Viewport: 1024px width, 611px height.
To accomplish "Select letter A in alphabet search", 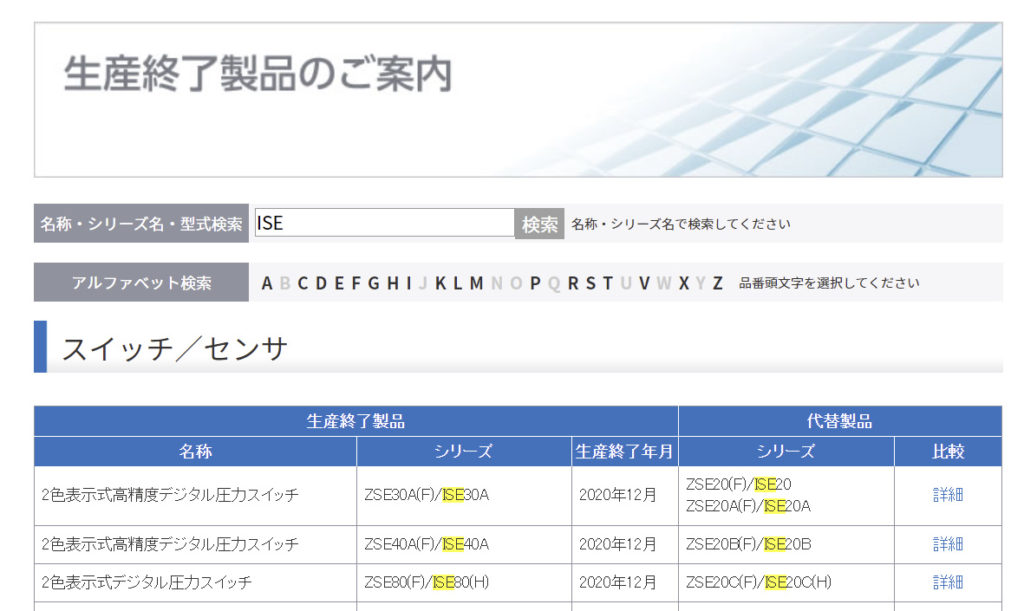I will [x=267, y=283].
